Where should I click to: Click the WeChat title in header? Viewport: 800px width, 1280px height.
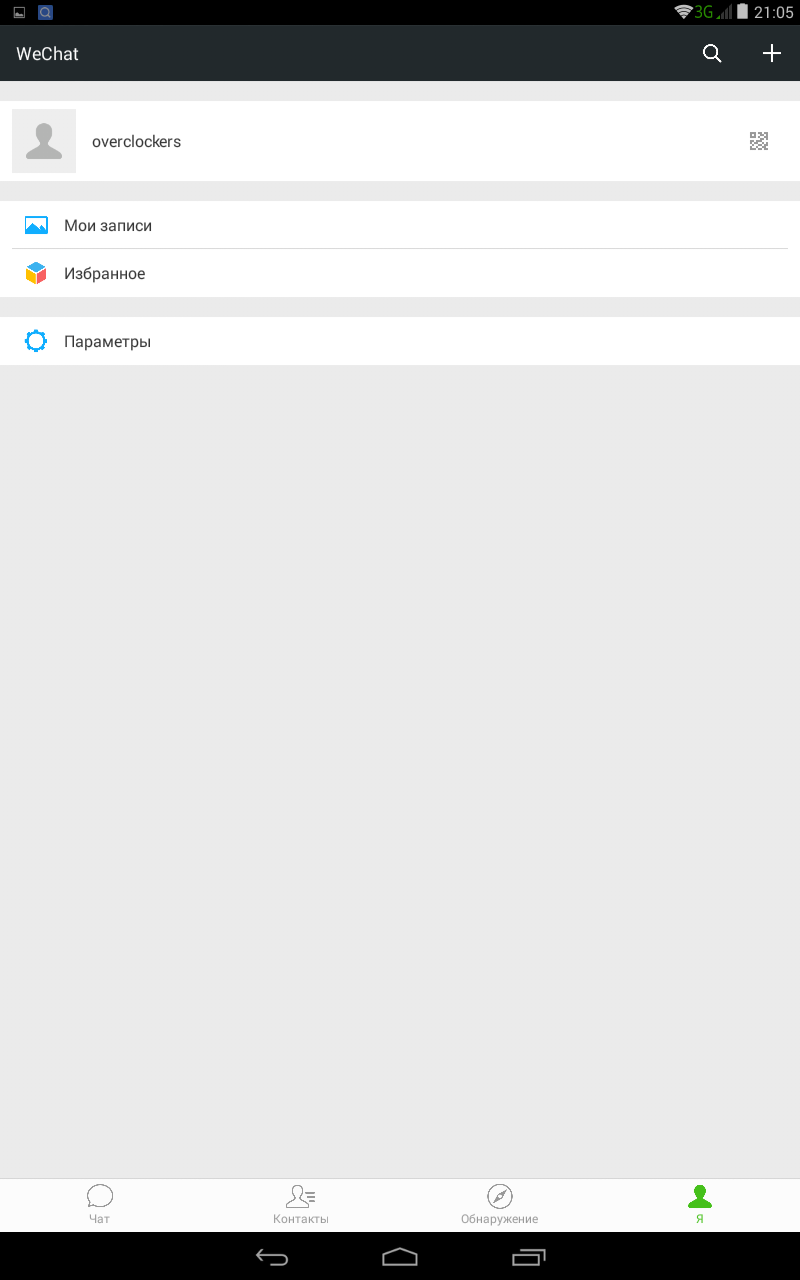(x=47, y=54)
